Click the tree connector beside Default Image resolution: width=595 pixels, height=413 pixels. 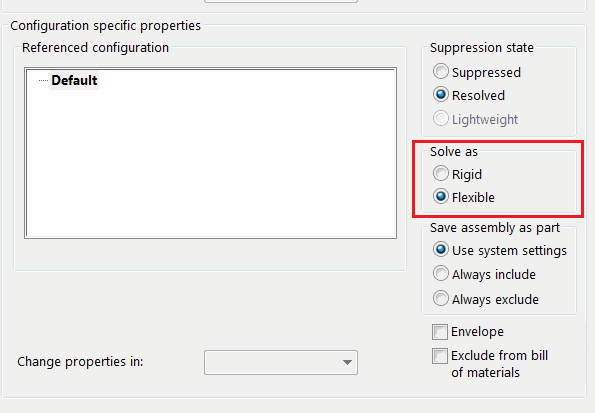pos(43,80)
